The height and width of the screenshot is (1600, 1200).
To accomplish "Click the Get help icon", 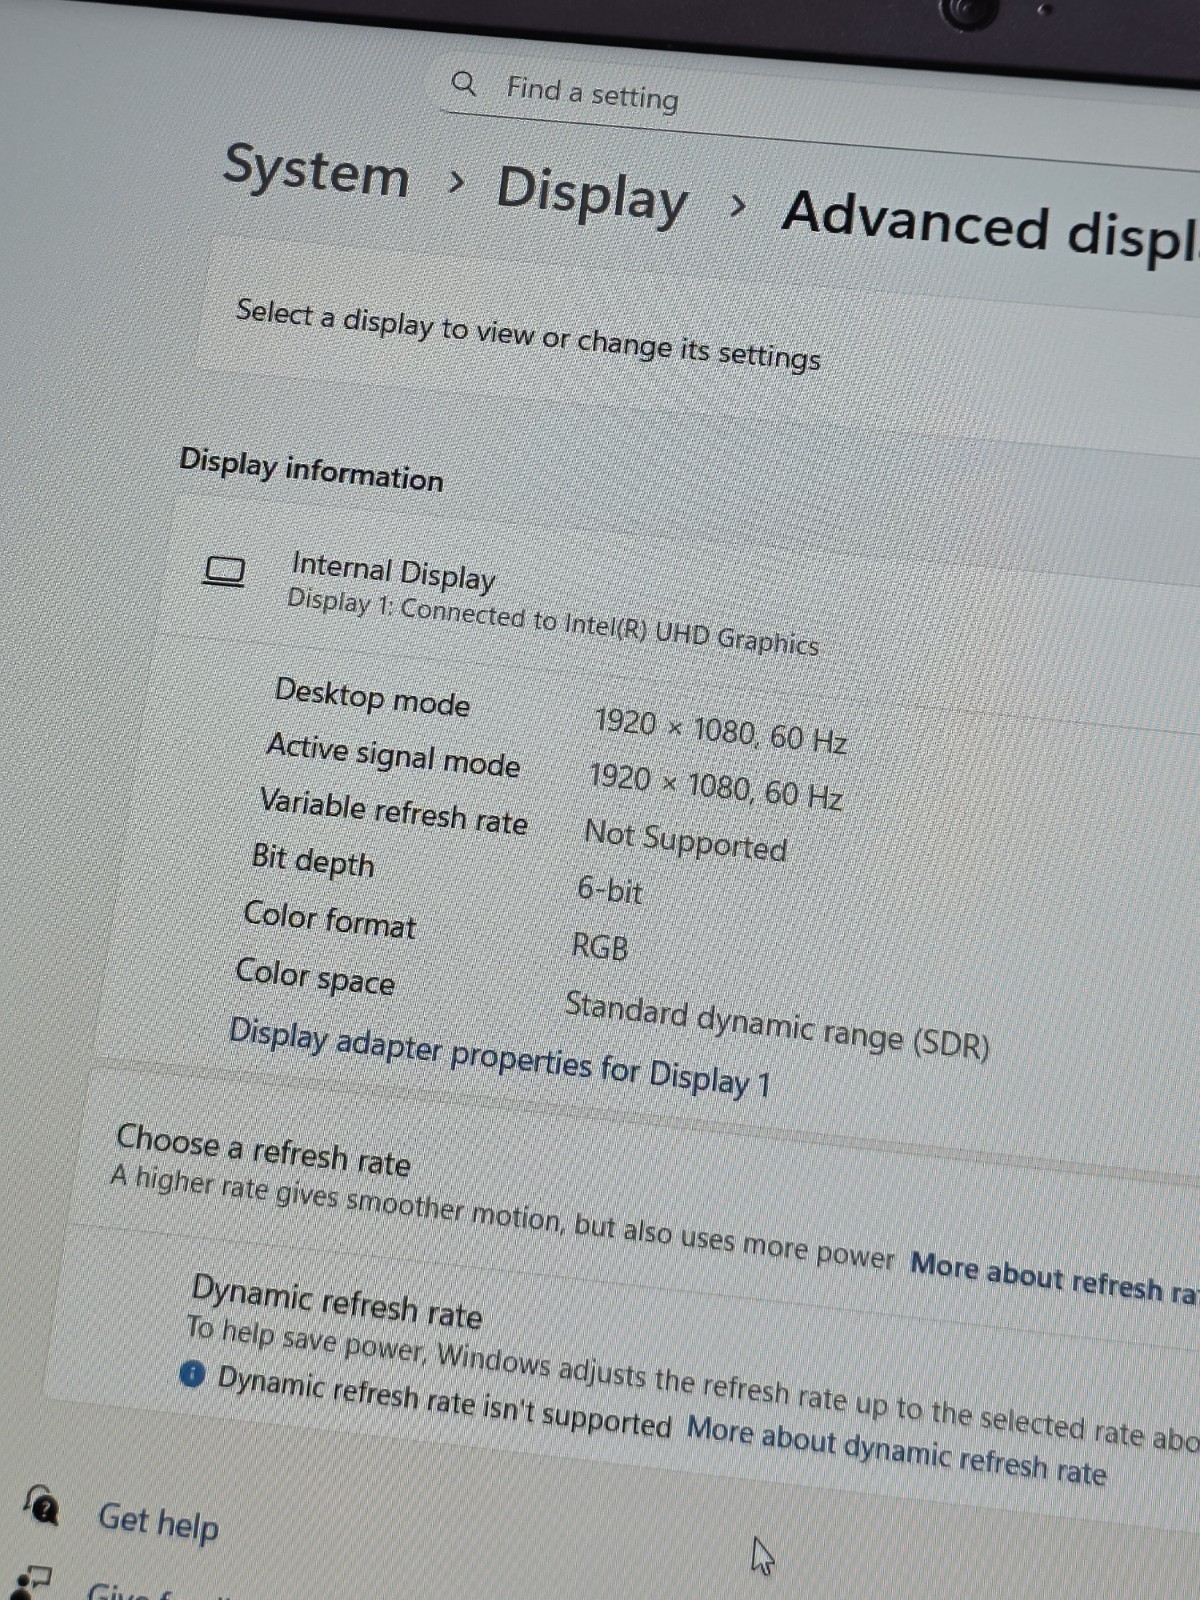I will [42, 1505].
